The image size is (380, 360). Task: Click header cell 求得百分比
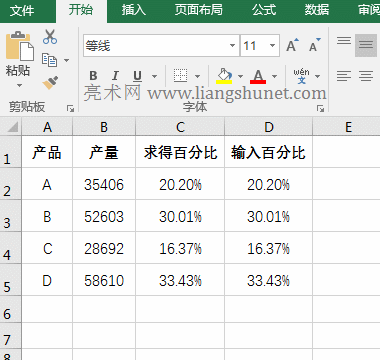click(180, 152)
